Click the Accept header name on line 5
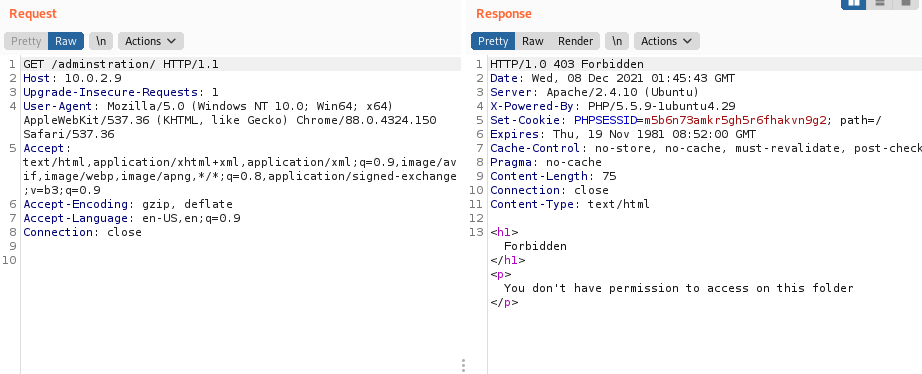The image size is (922, 374). 44,149
